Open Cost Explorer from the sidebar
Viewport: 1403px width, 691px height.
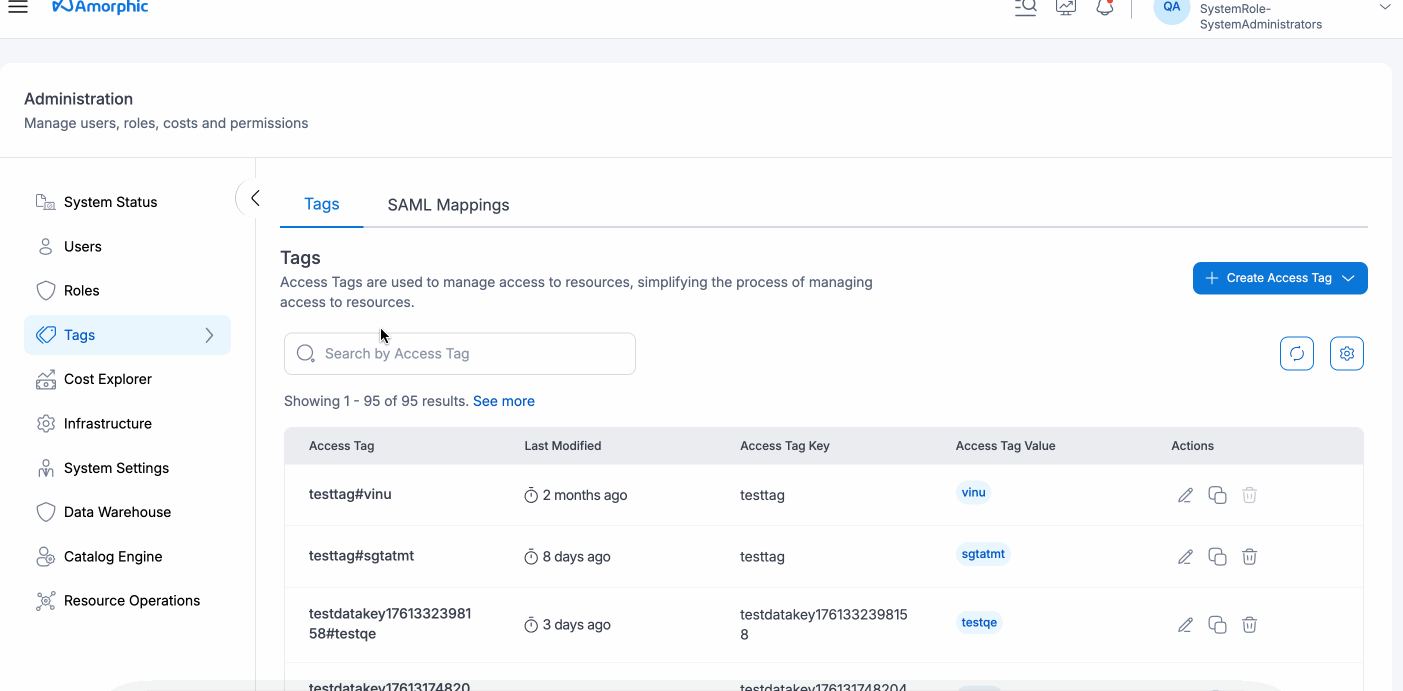coord(110,379)
